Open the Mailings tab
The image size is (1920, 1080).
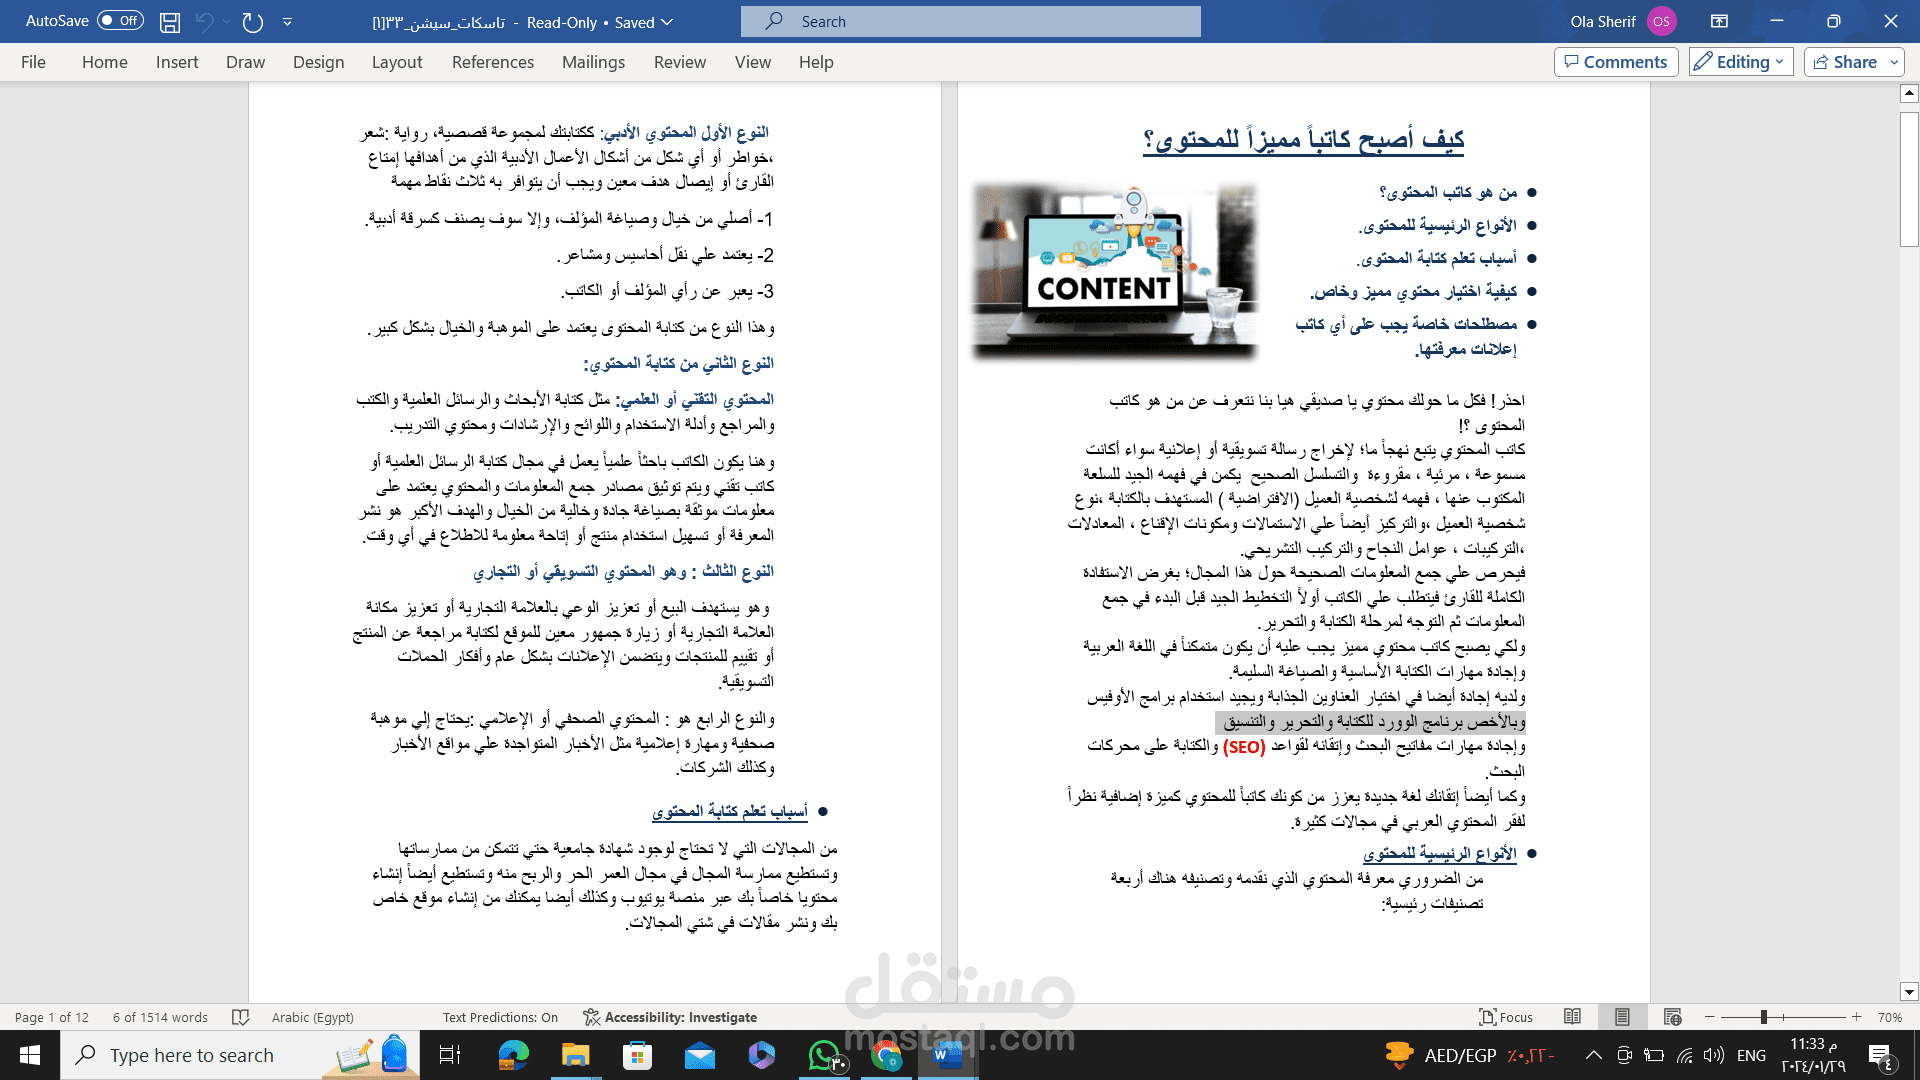(x=593, y=62)
